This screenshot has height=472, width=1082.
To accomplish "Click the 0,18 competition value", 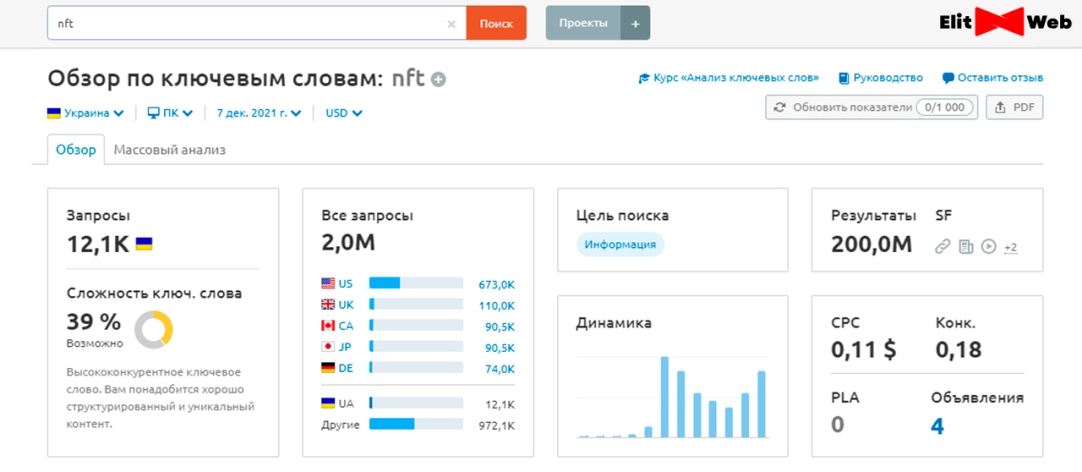I will point(958,350).
